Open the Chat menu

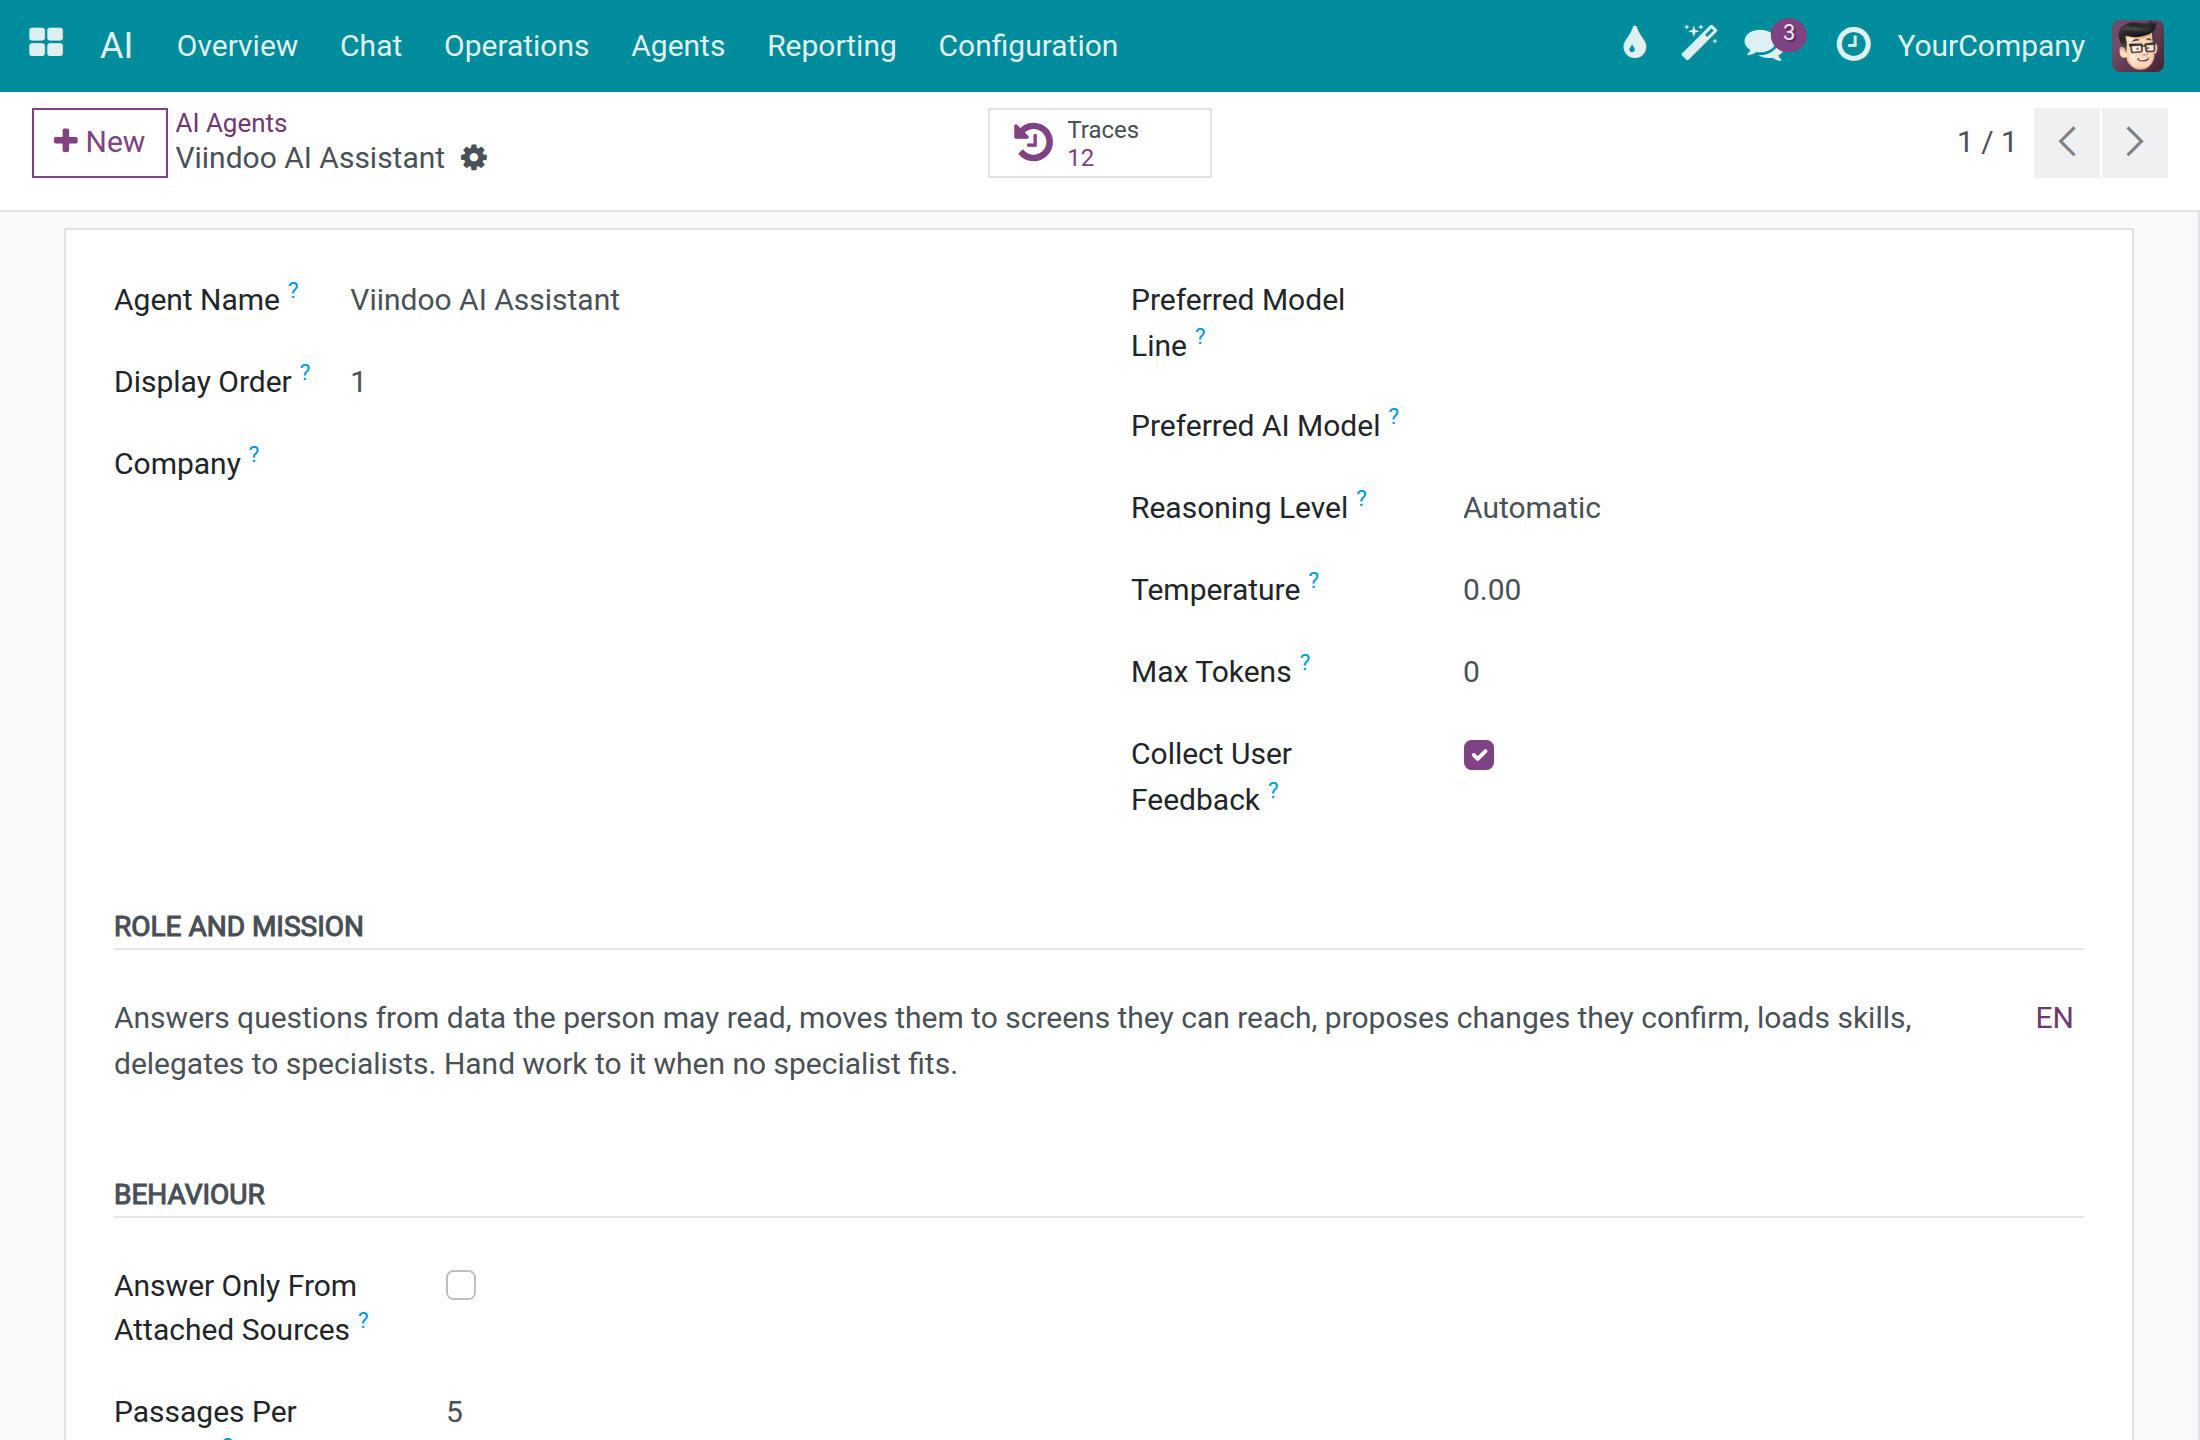[371, 46]
